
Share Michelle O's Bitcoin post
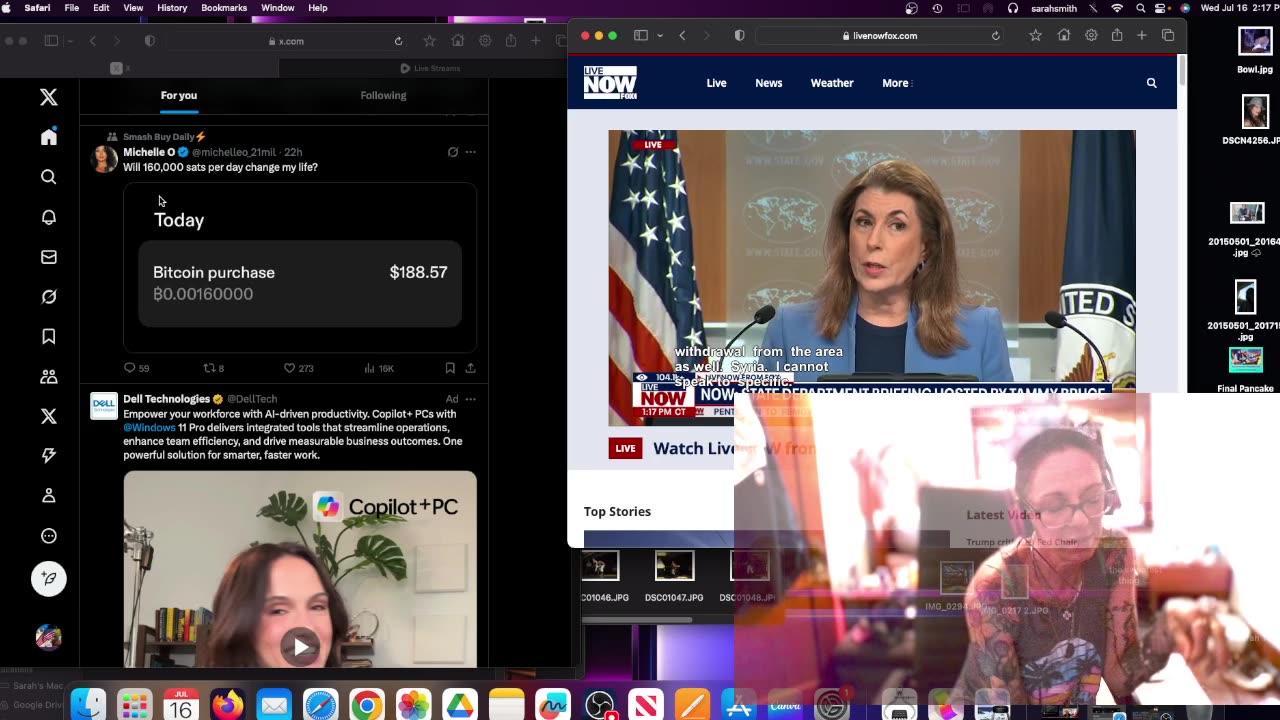470,368
